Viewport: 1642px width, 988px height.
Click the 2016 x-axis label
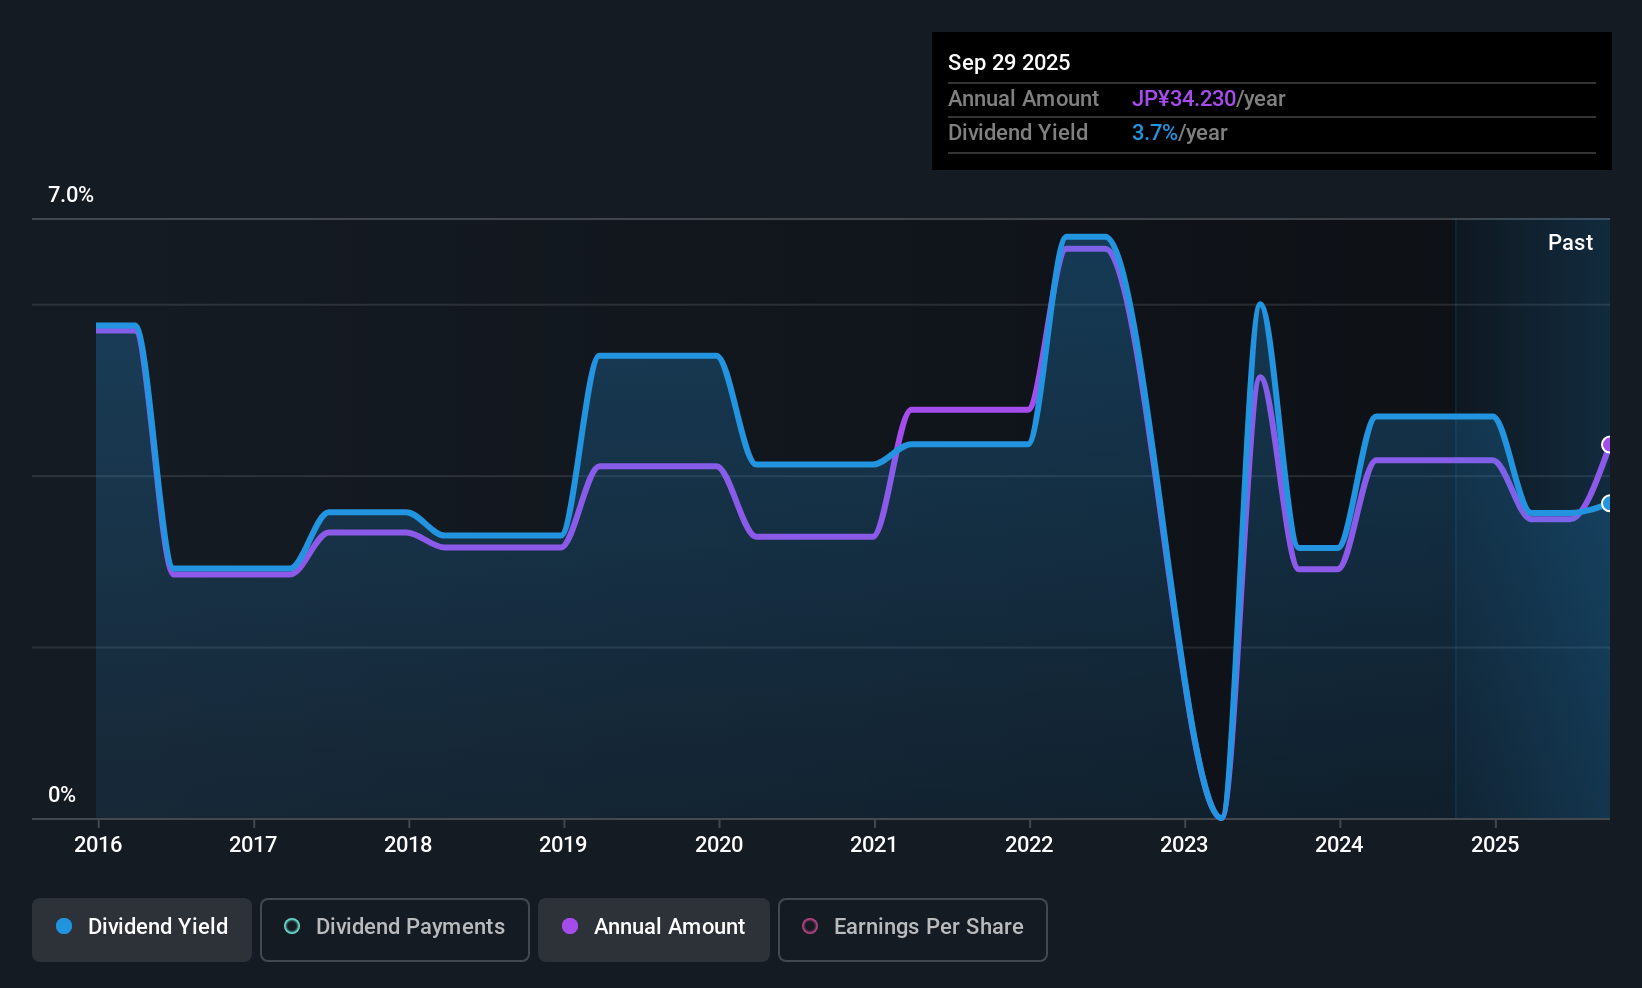pos(98,845)
